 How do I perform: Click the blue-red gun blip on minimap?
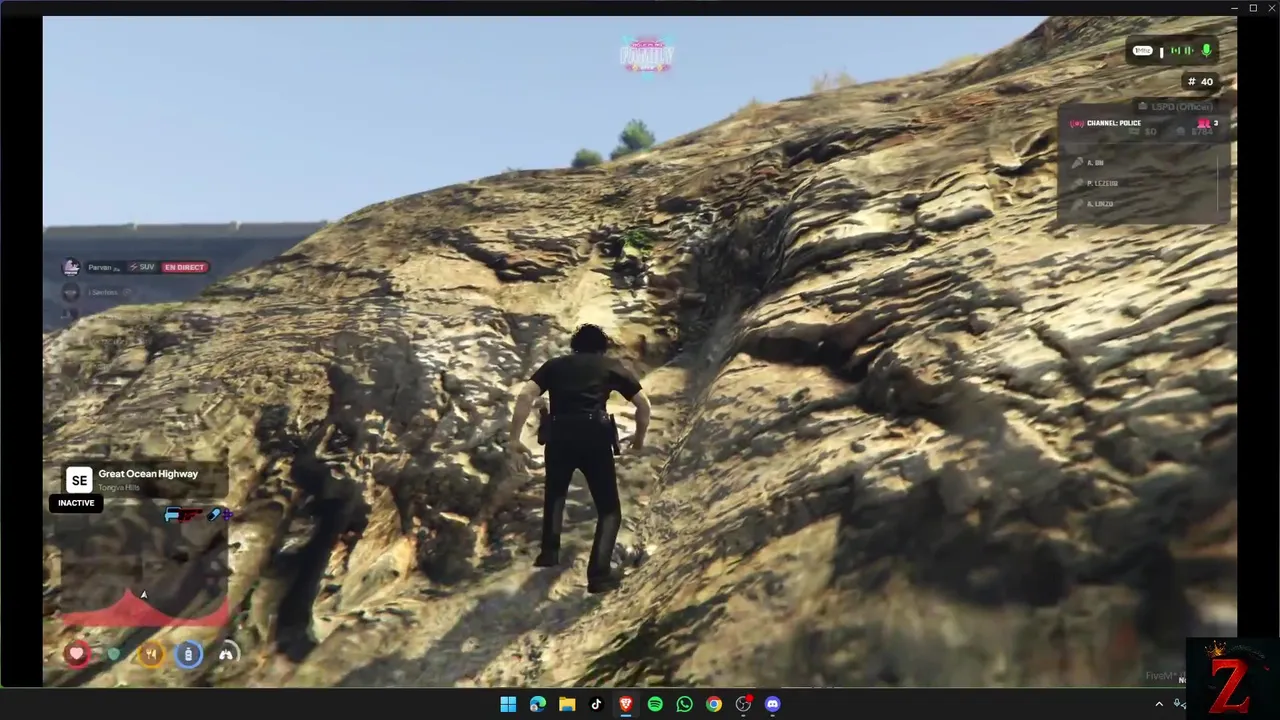coord(183,515)
